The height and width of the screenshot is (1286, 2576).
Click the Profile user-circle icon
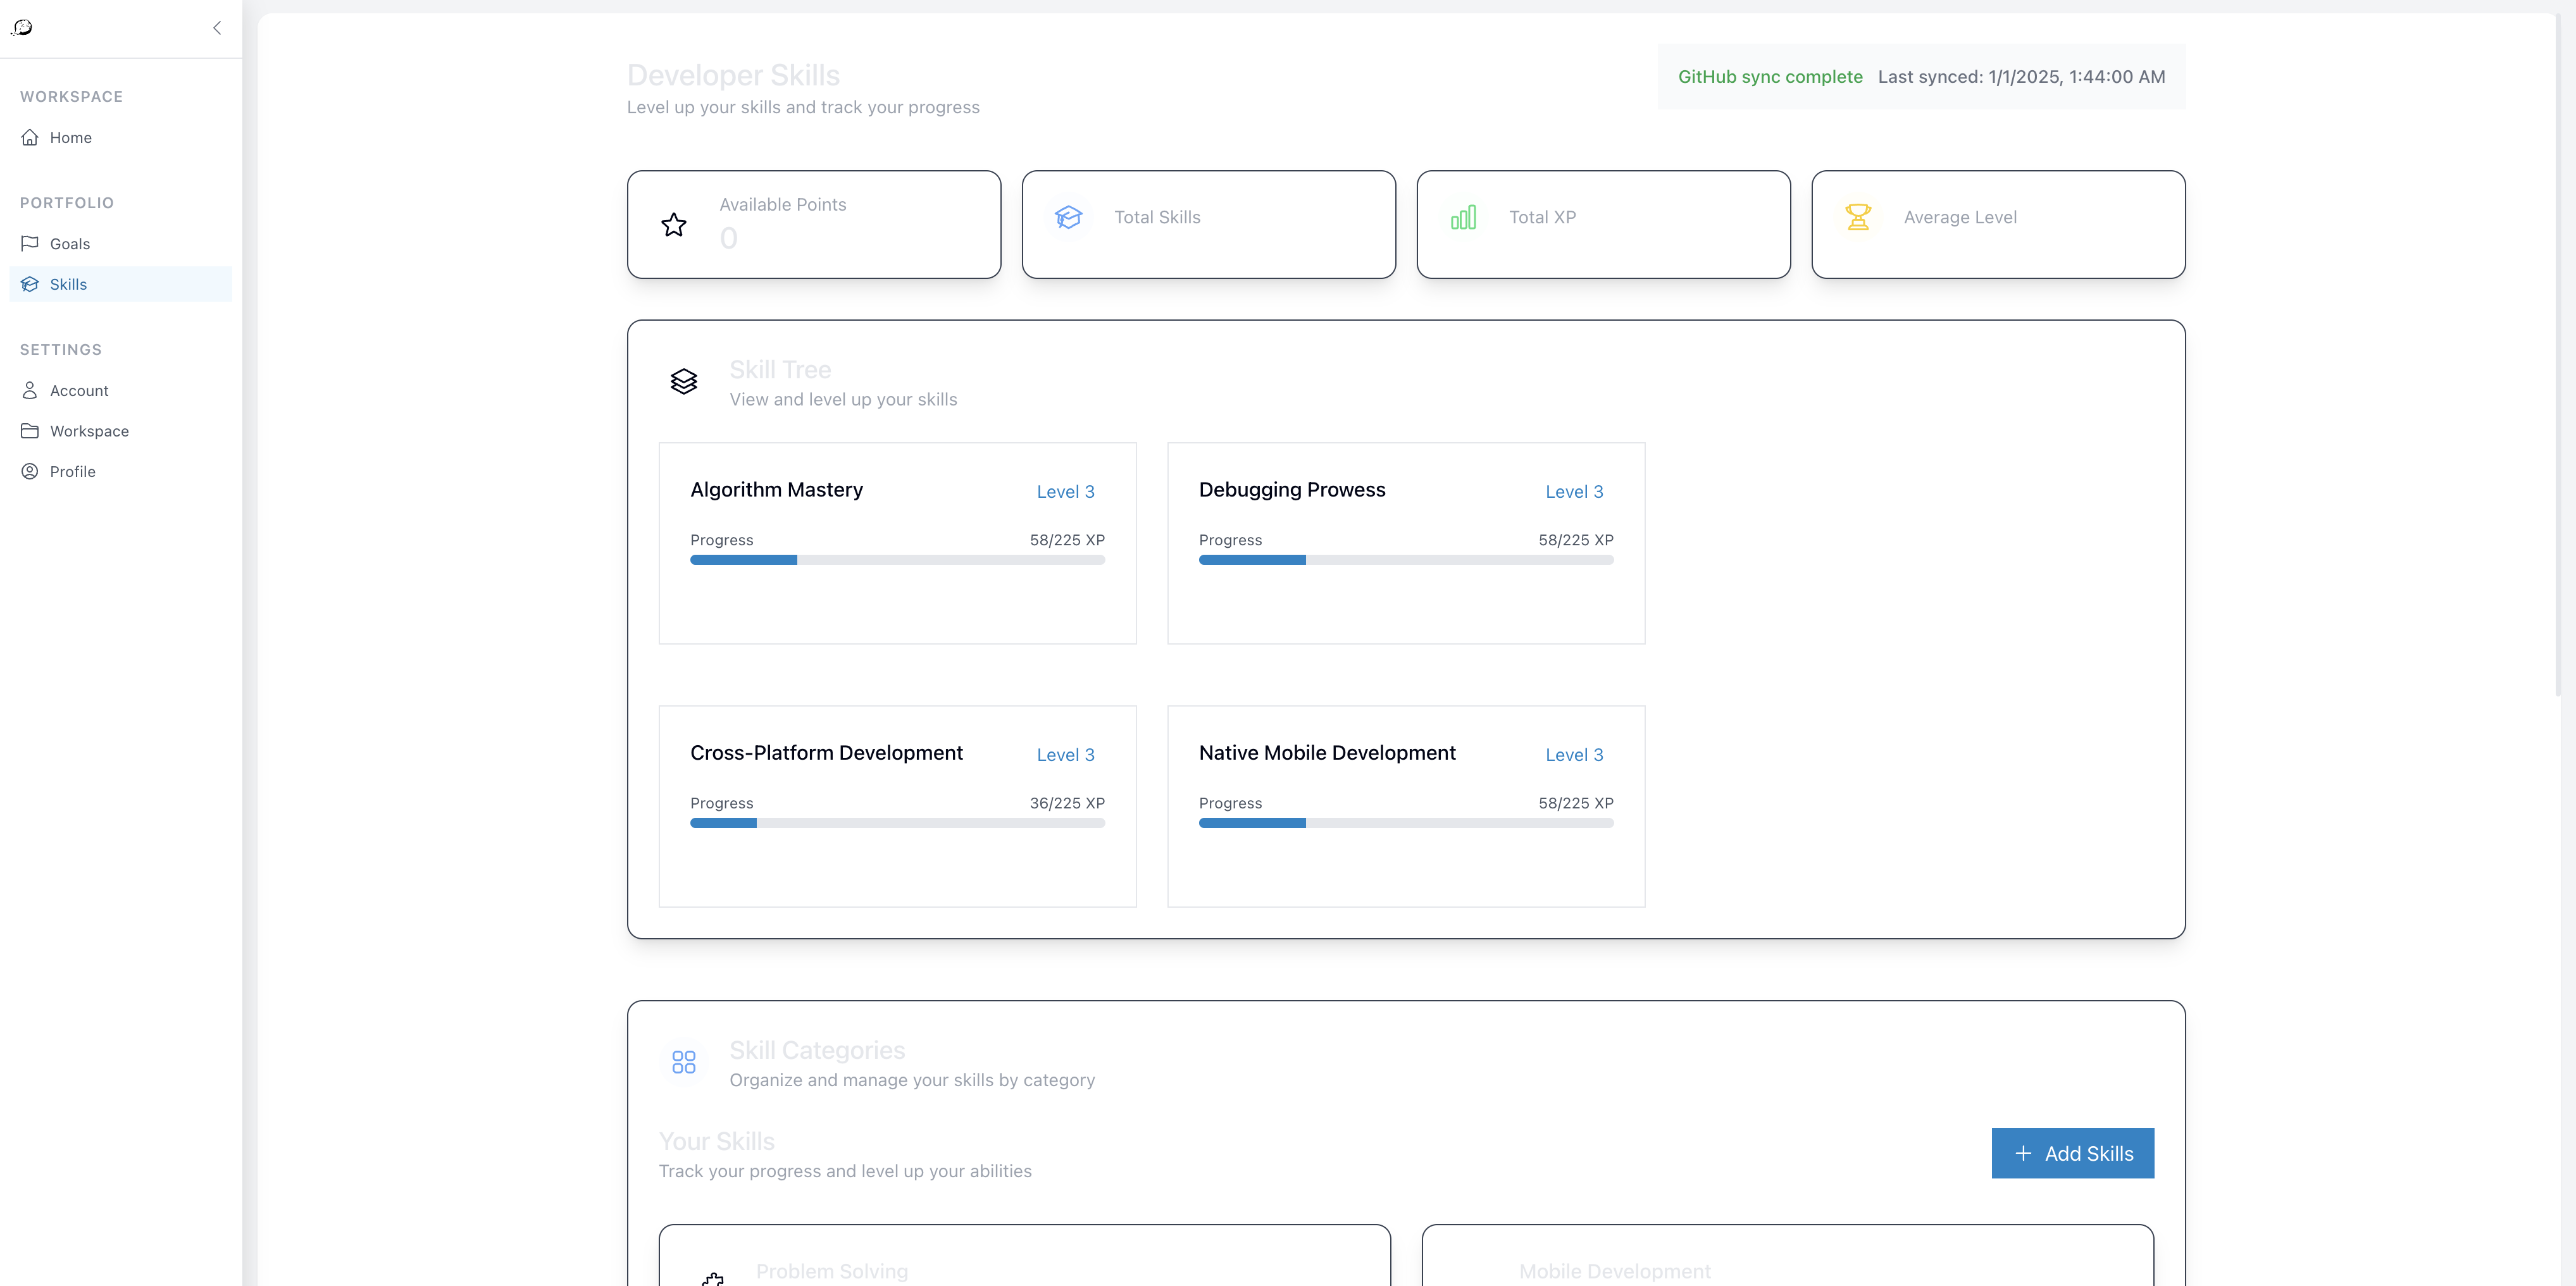click(30, 471)
